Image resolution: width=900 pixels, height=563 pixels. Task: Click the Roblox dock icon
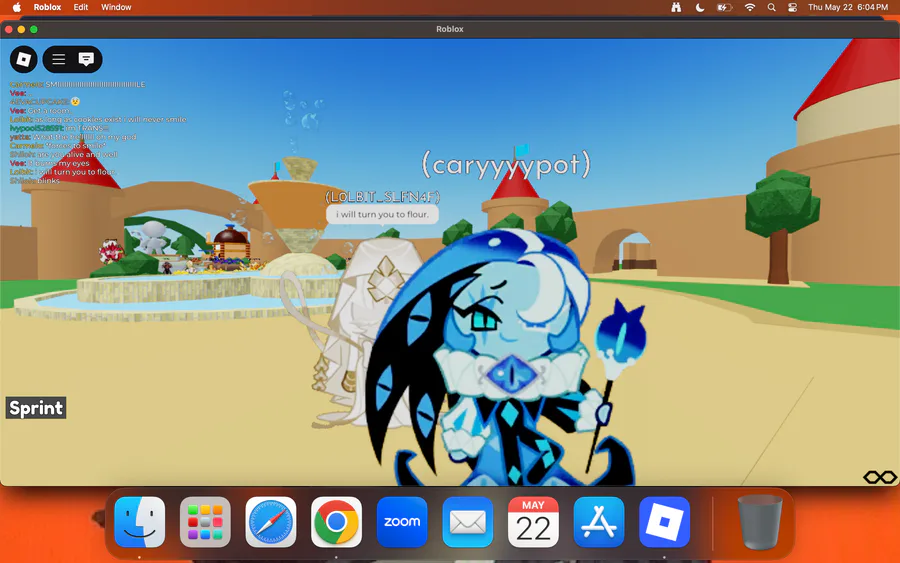[x=665, y=522]
